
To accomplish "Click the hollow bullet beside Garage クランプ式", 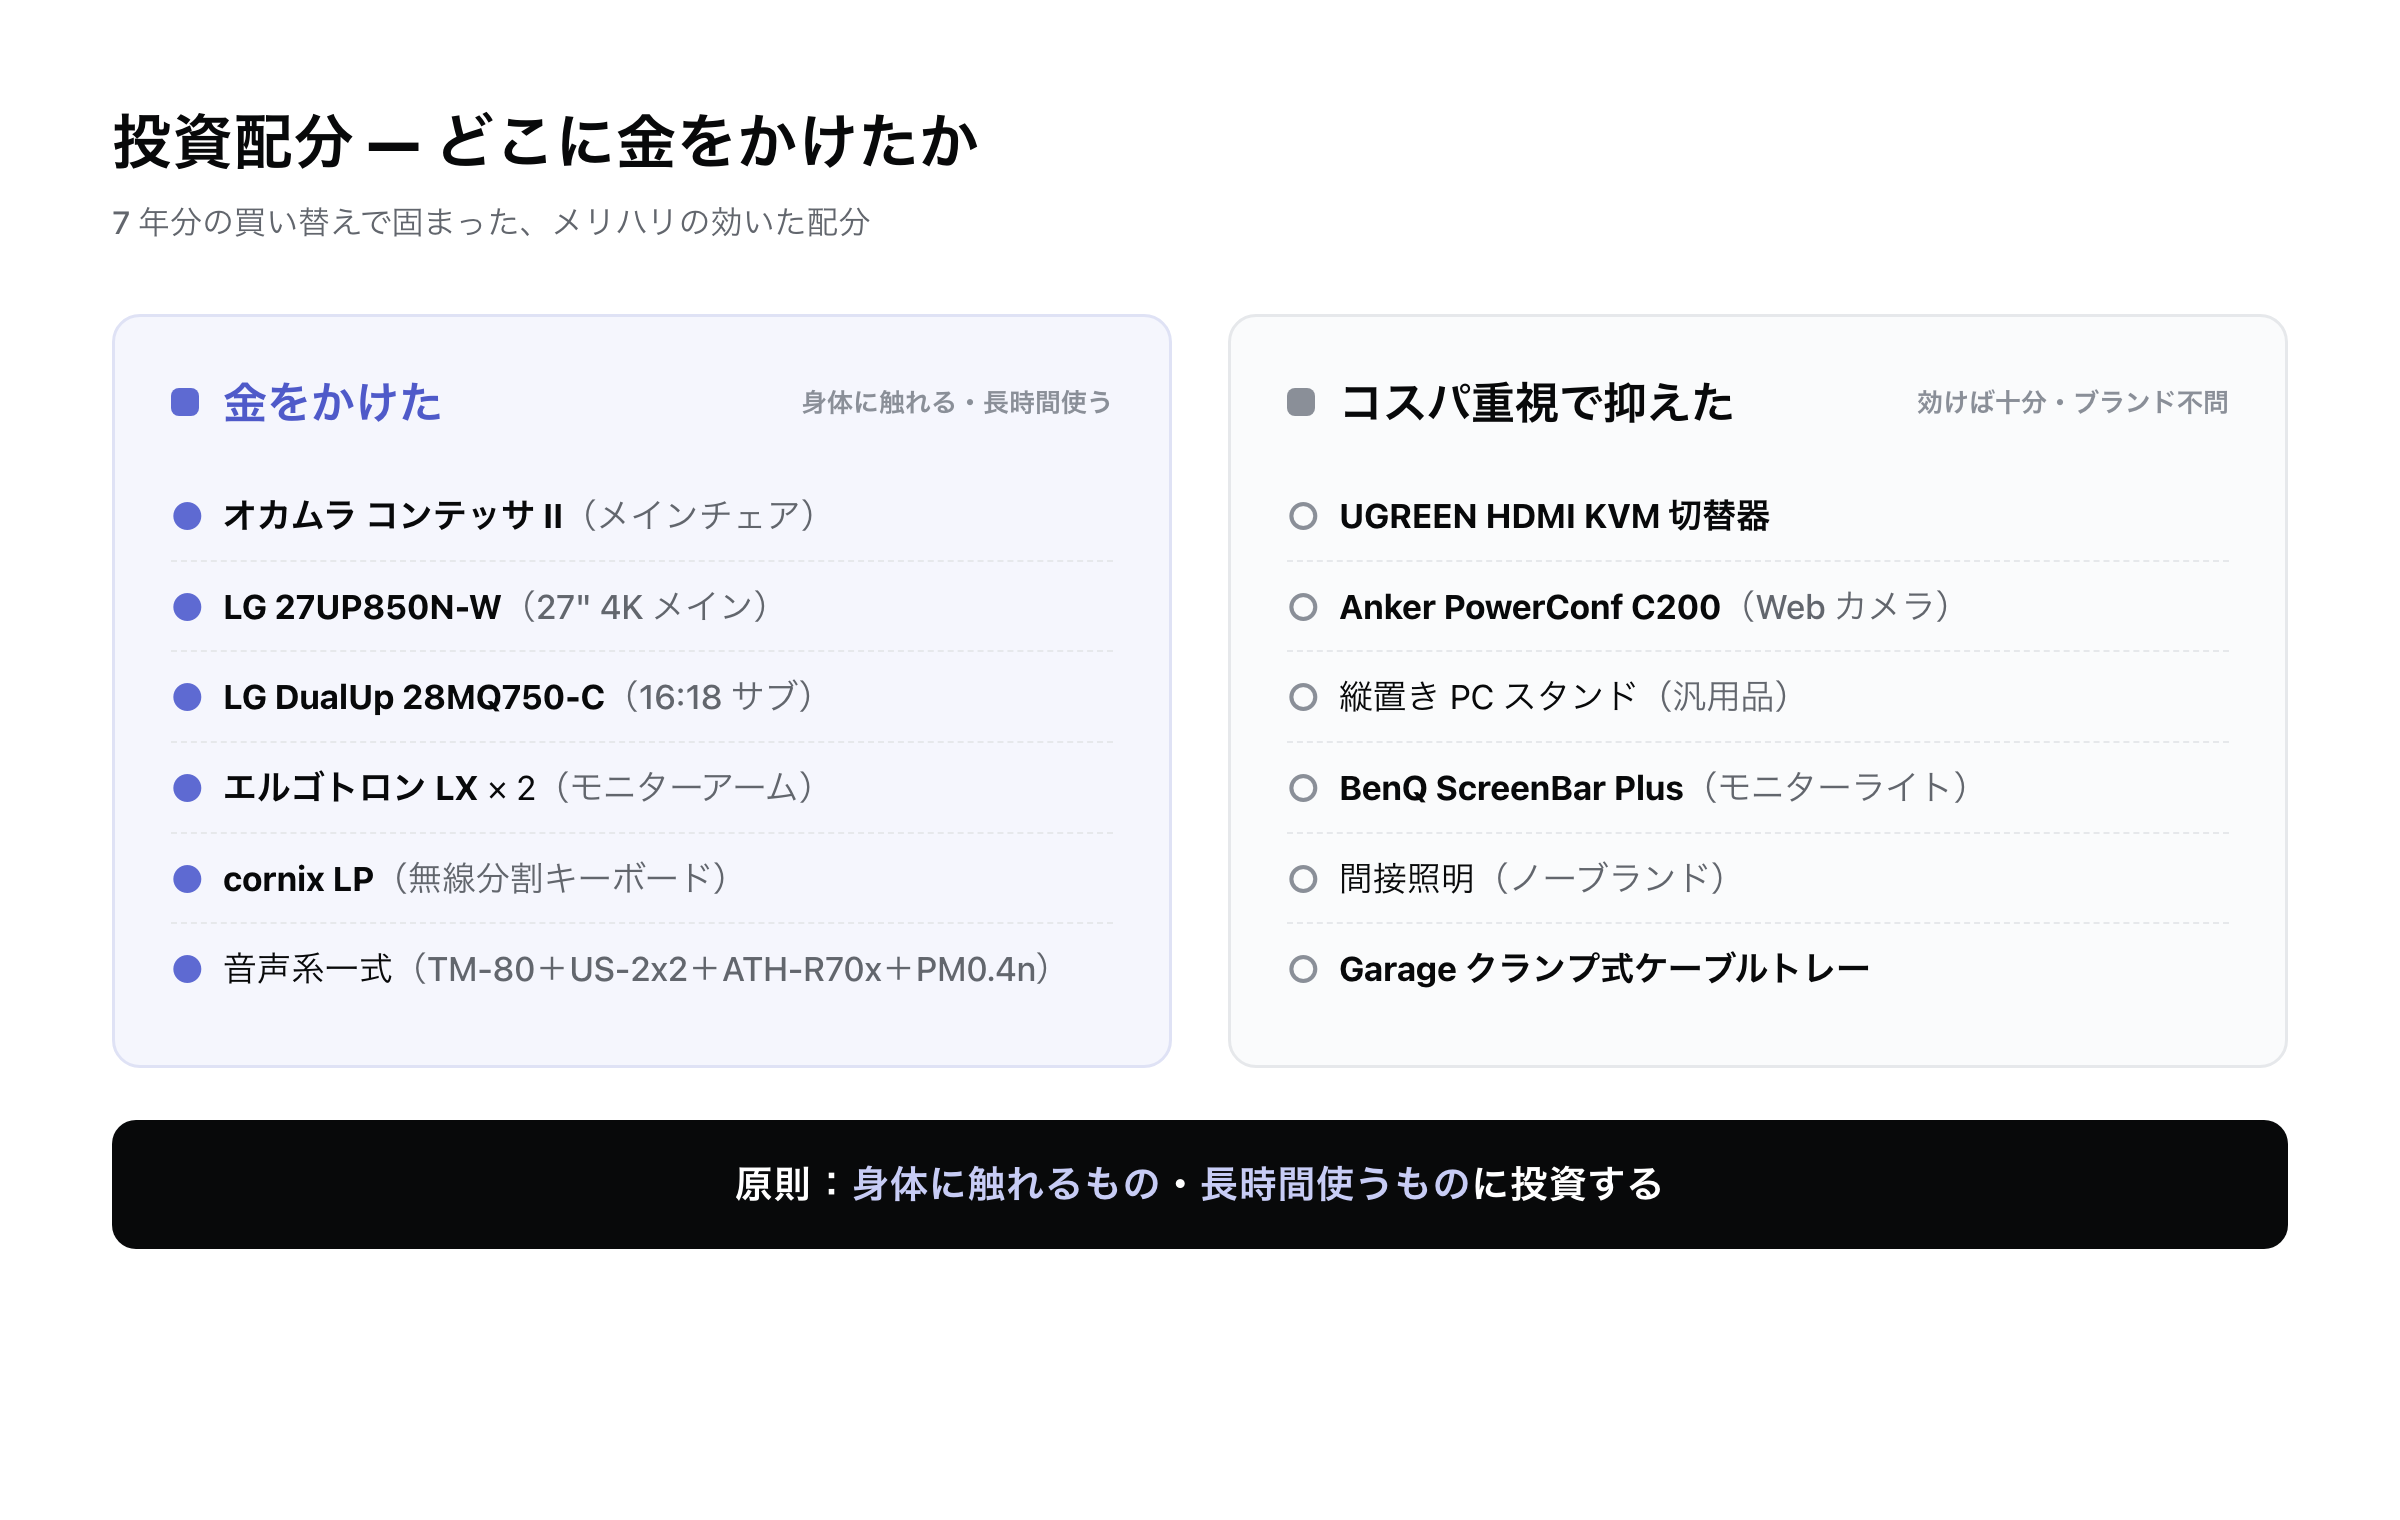I will 1303,969.
